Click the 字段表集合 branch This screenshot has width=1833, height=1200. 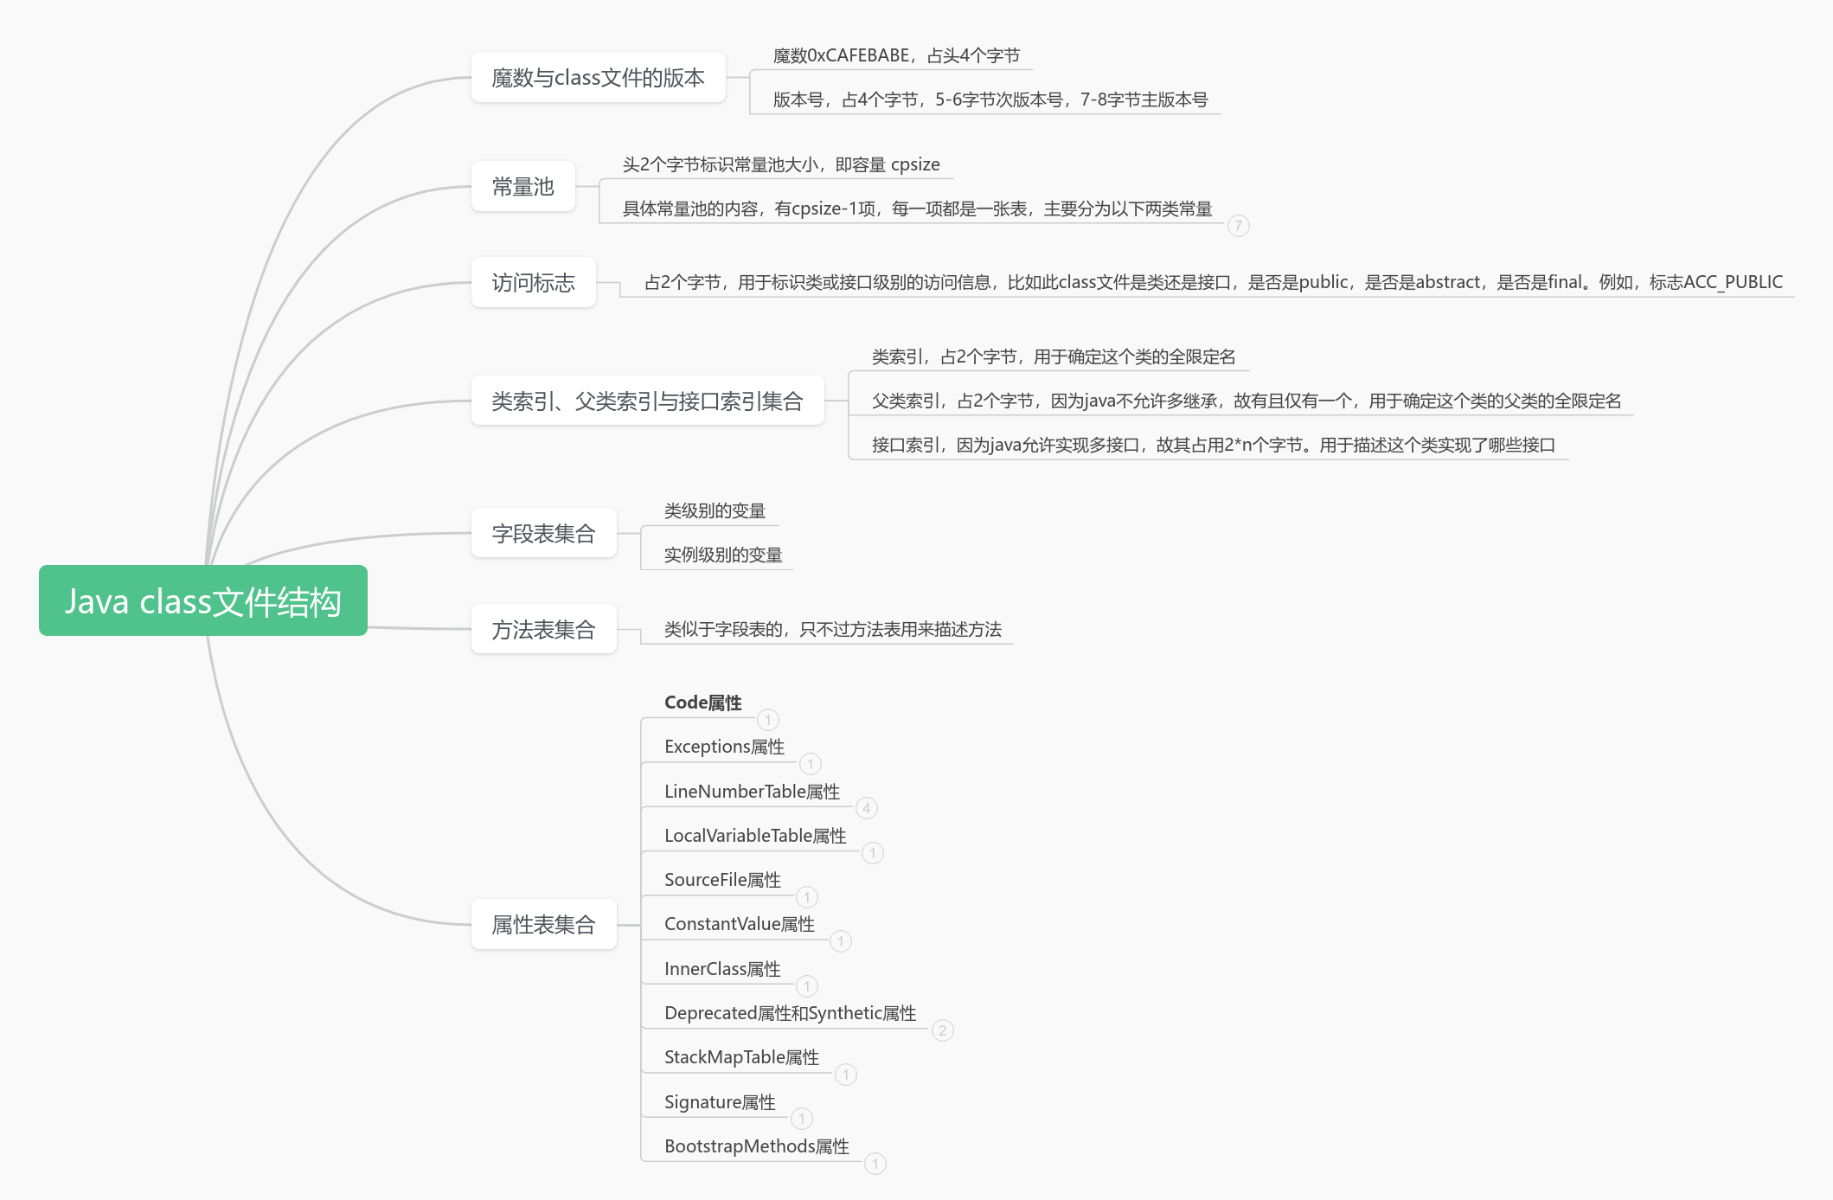click(543, 533)
